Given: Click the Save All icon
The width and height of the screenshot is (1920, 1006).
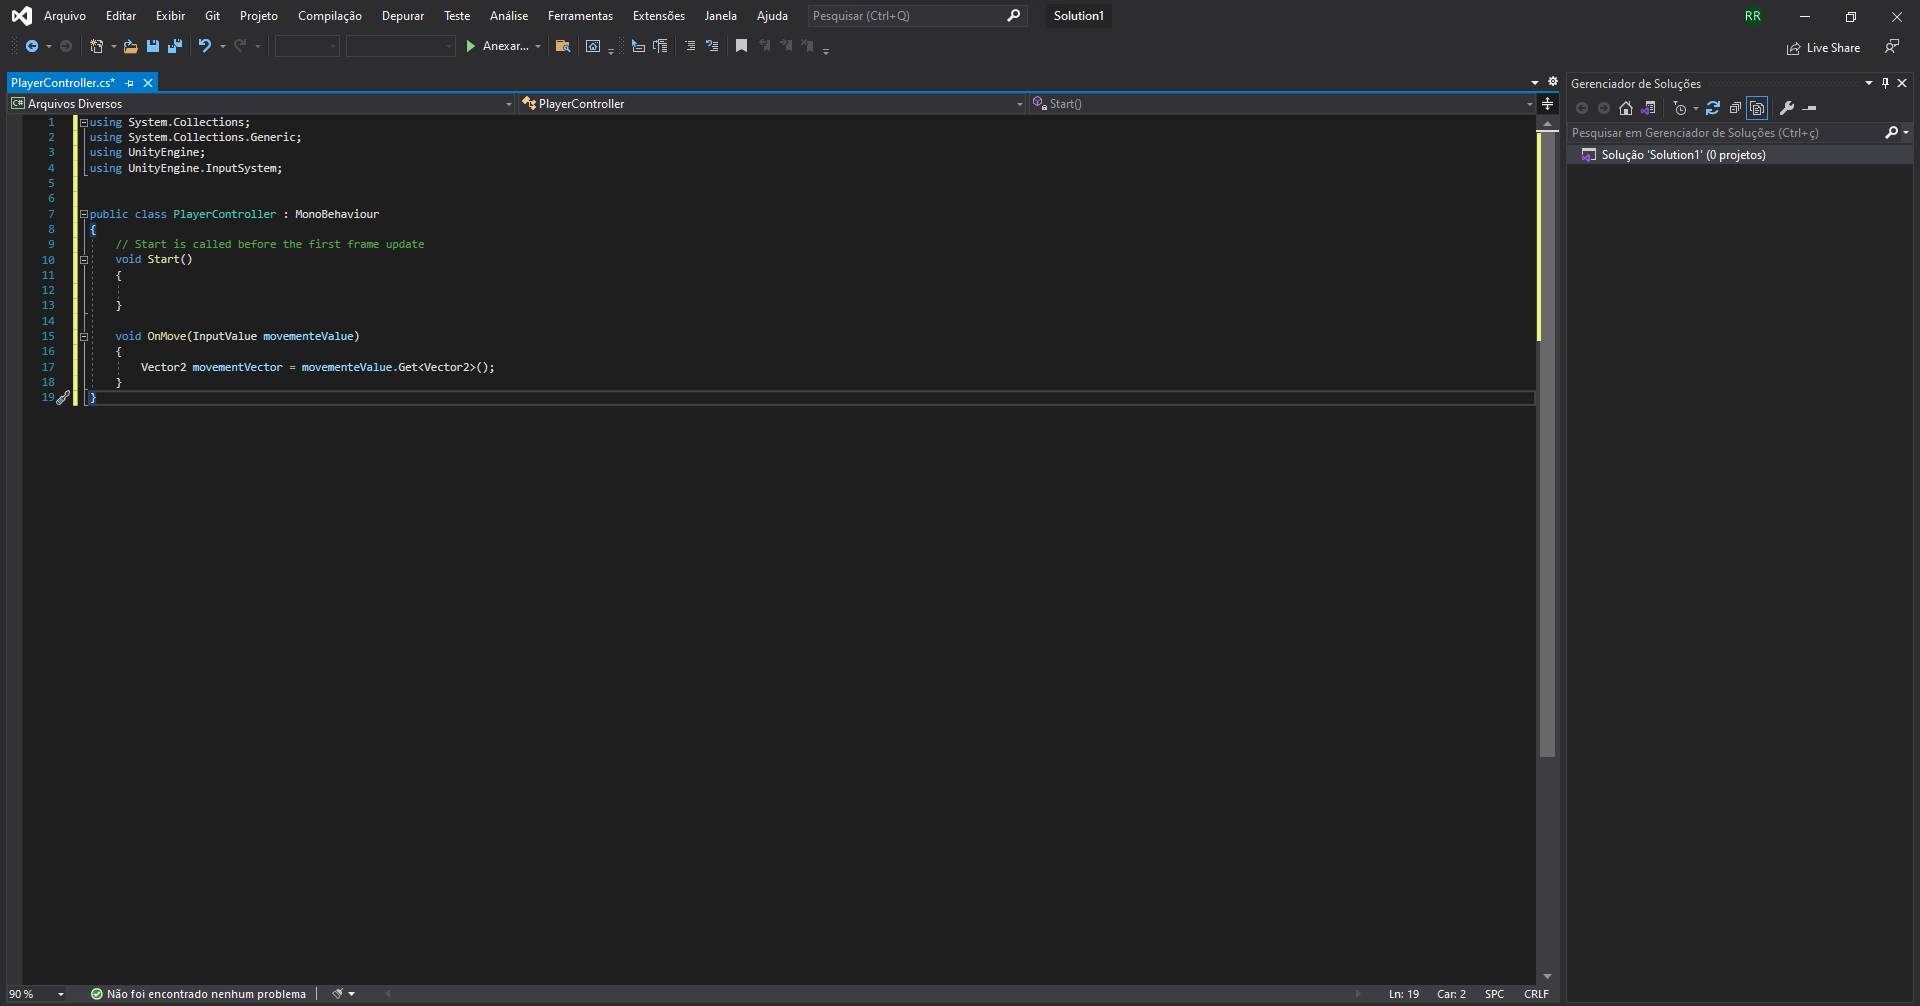Looking at the screenshot, I should [175, 46].
